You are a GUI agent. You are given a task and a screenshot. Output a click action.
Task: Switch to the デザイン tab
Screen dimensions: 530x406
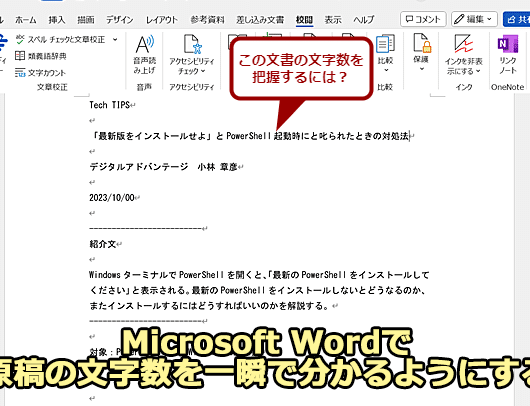coord(120,20)
